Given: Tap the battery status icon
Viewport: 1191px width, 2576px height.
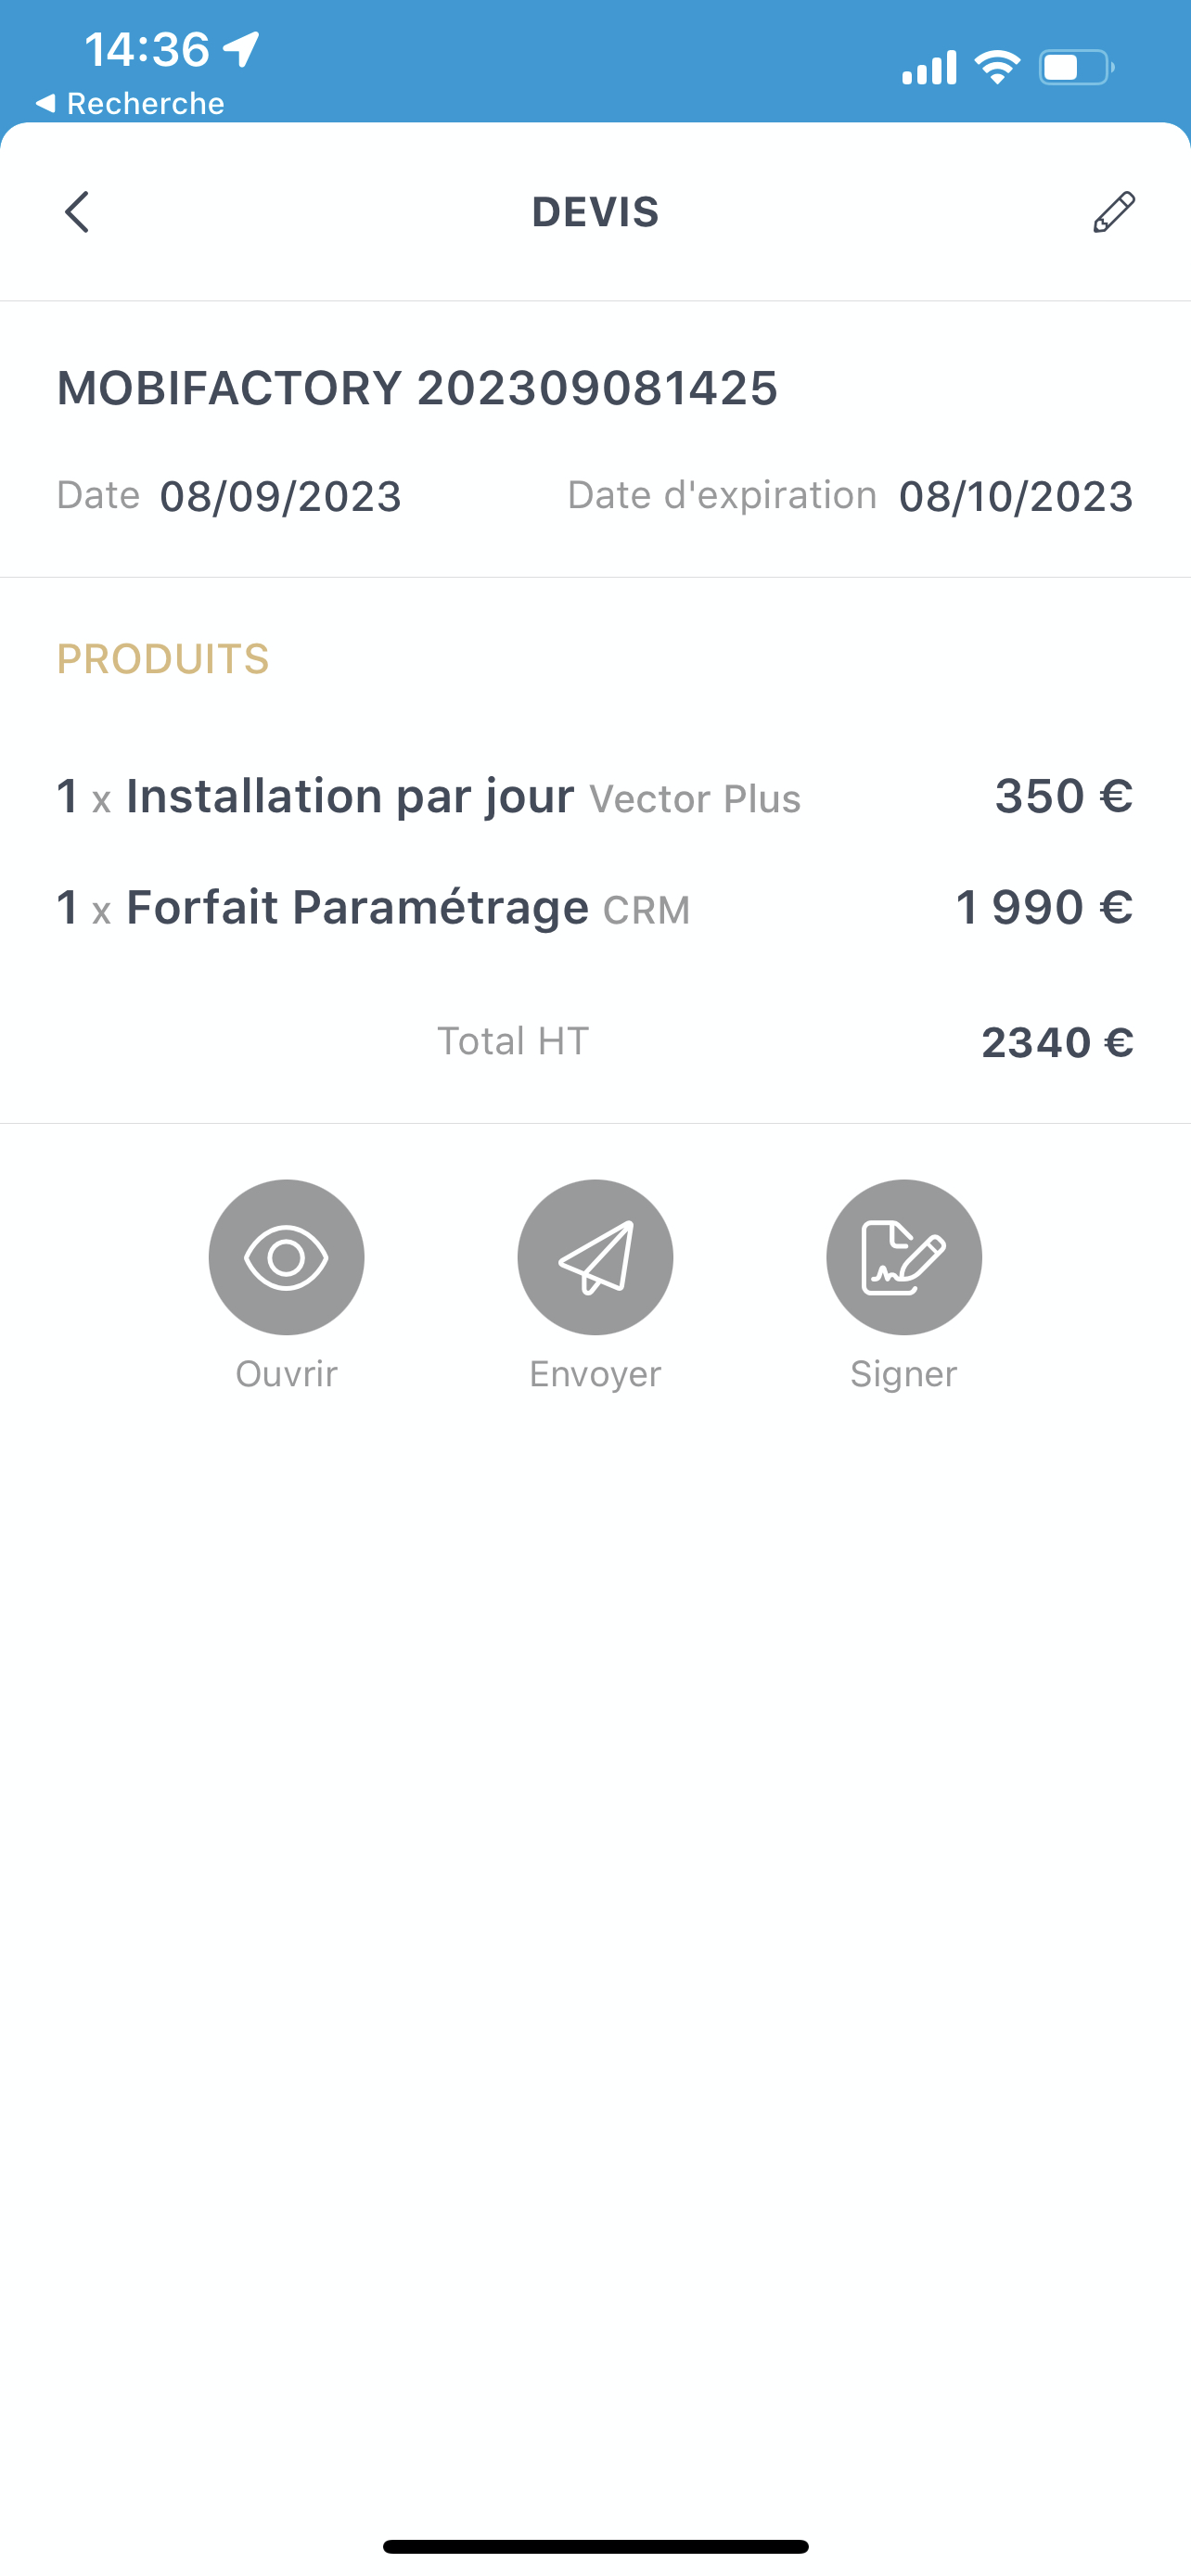Looking at the screenshot, I should [1076, 68].
